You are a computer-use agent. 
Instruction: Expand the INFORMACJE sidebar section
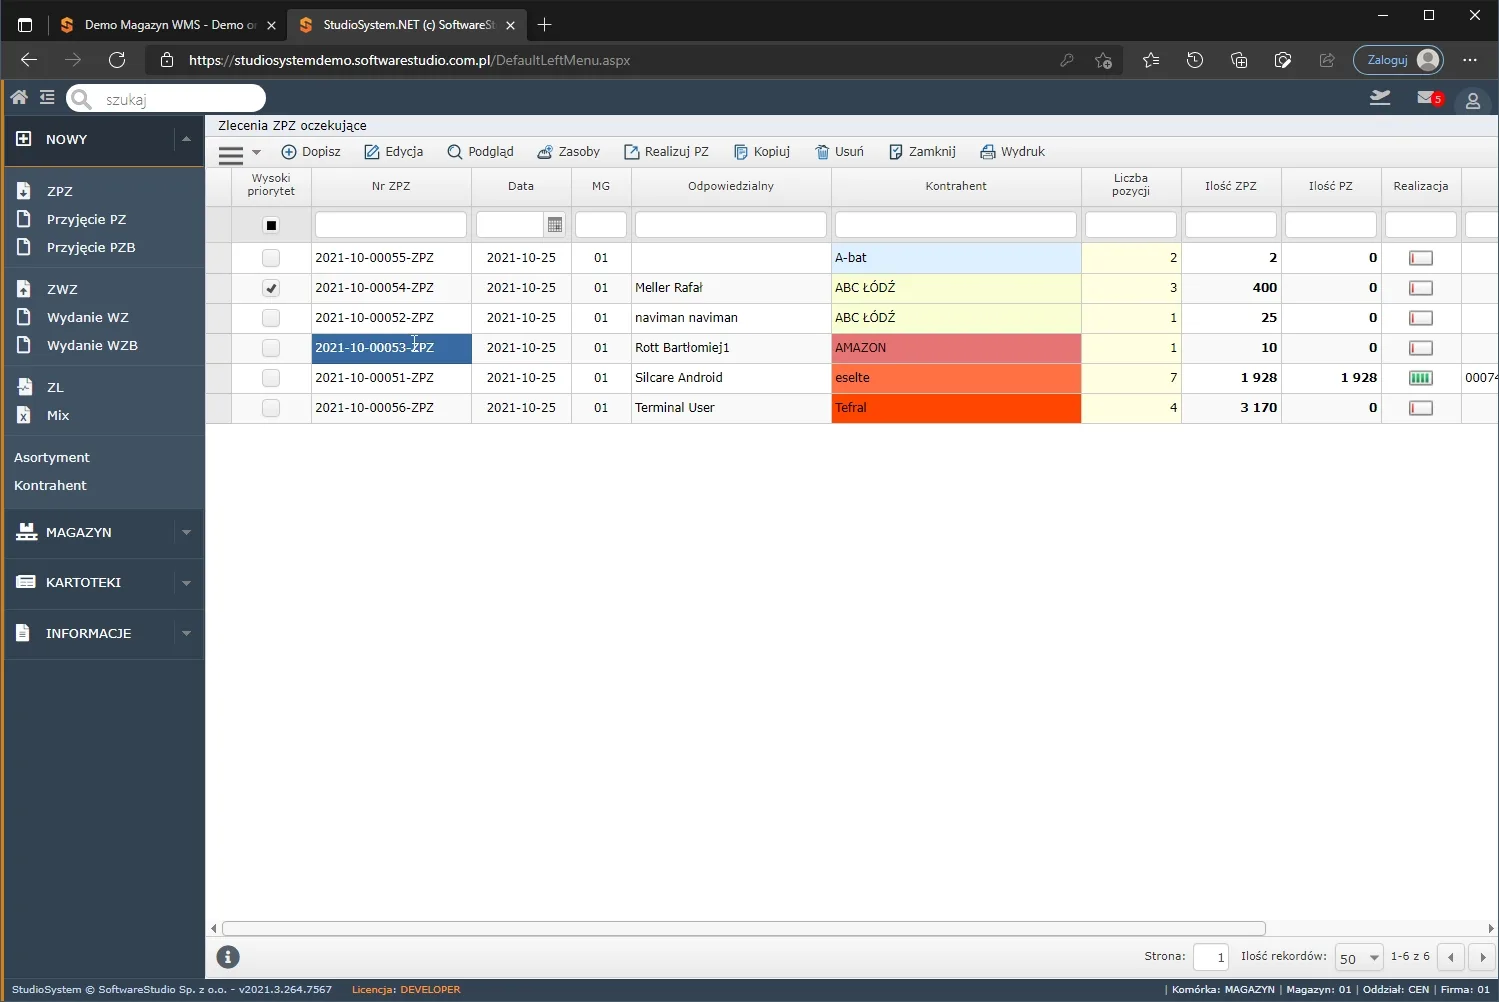pyautogui.click(x=186, y=633)
